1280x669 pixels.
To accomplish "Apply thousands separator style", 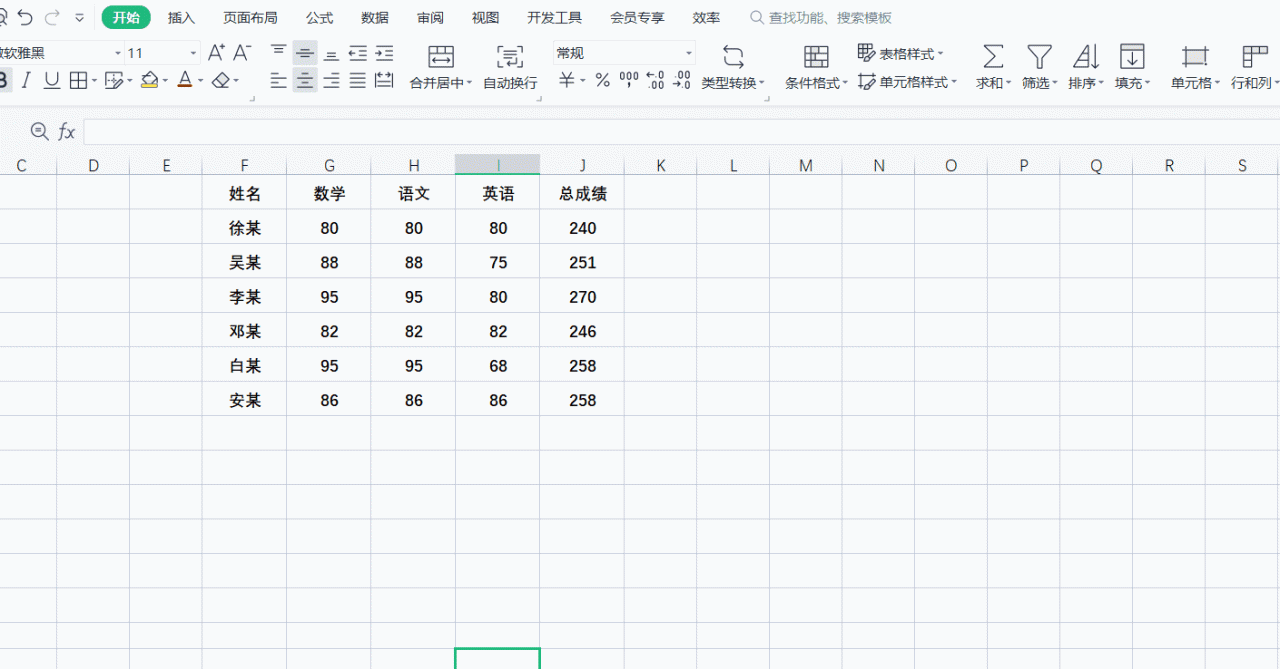I will 629,80.
